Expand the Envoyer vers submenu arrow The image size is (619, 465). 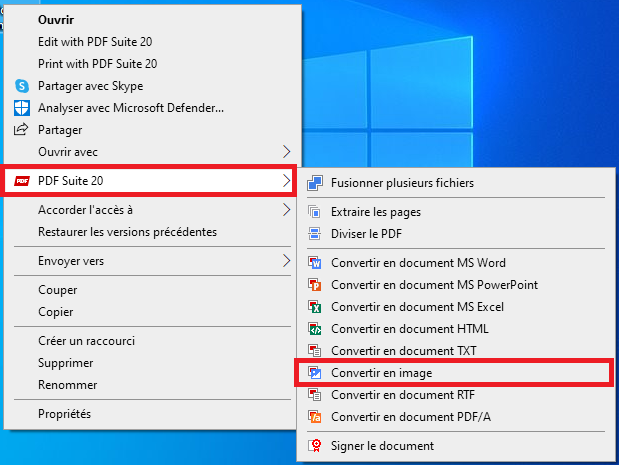coord(287,261)
